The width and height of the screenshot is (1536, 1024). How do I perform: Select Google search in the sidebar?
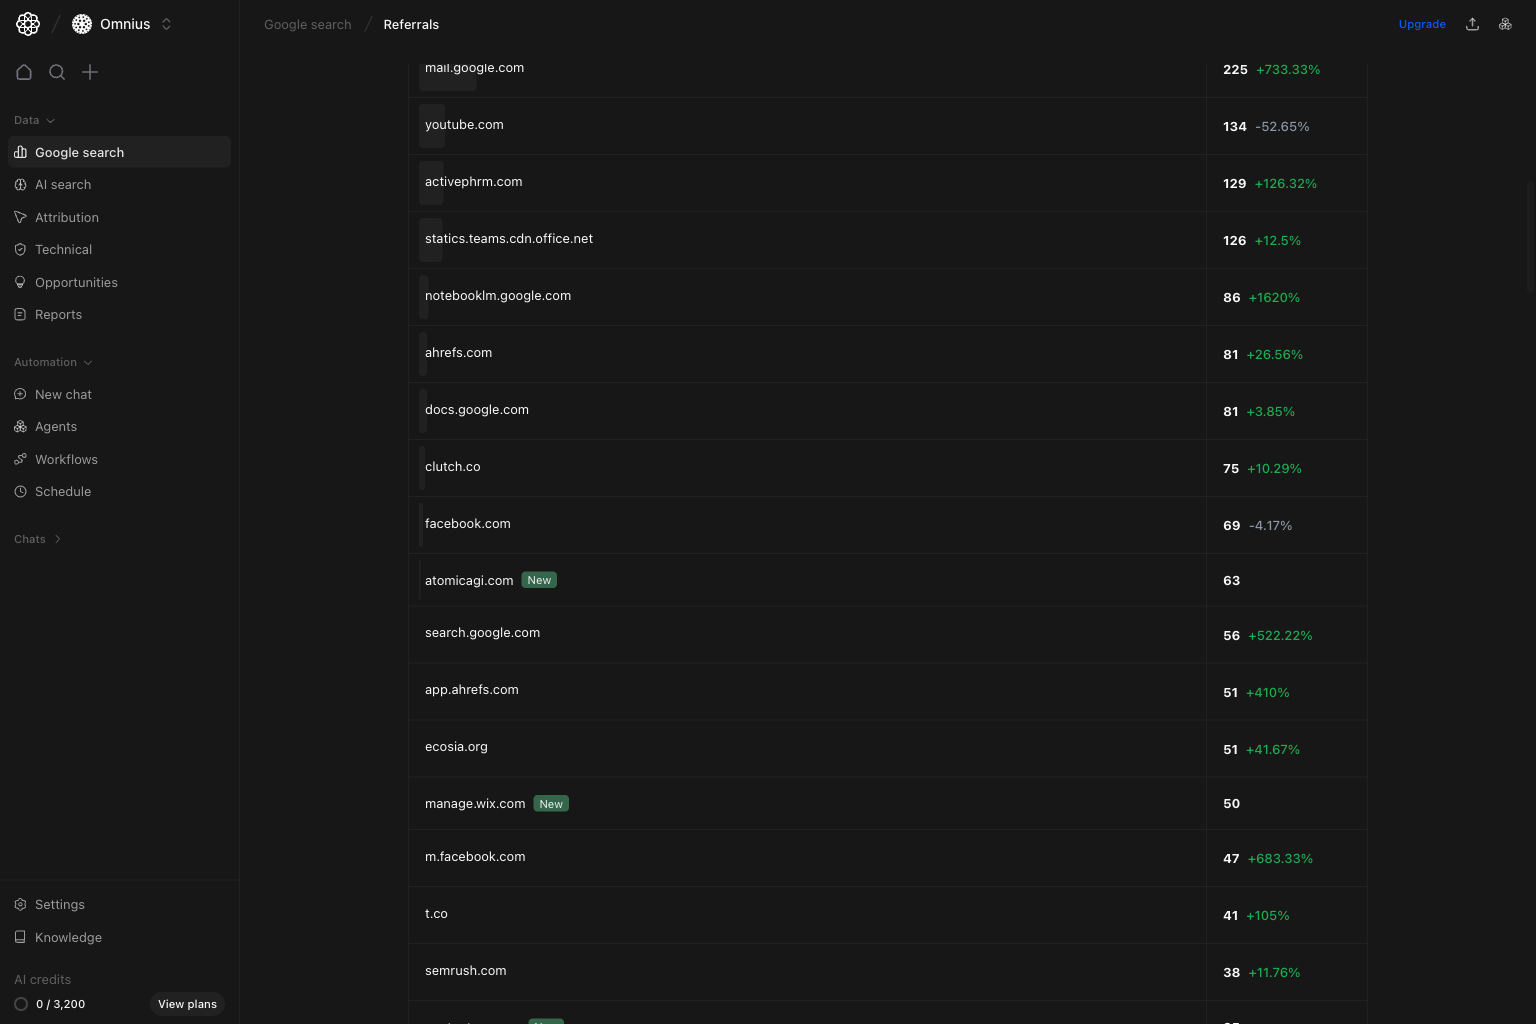click(79, 152)
